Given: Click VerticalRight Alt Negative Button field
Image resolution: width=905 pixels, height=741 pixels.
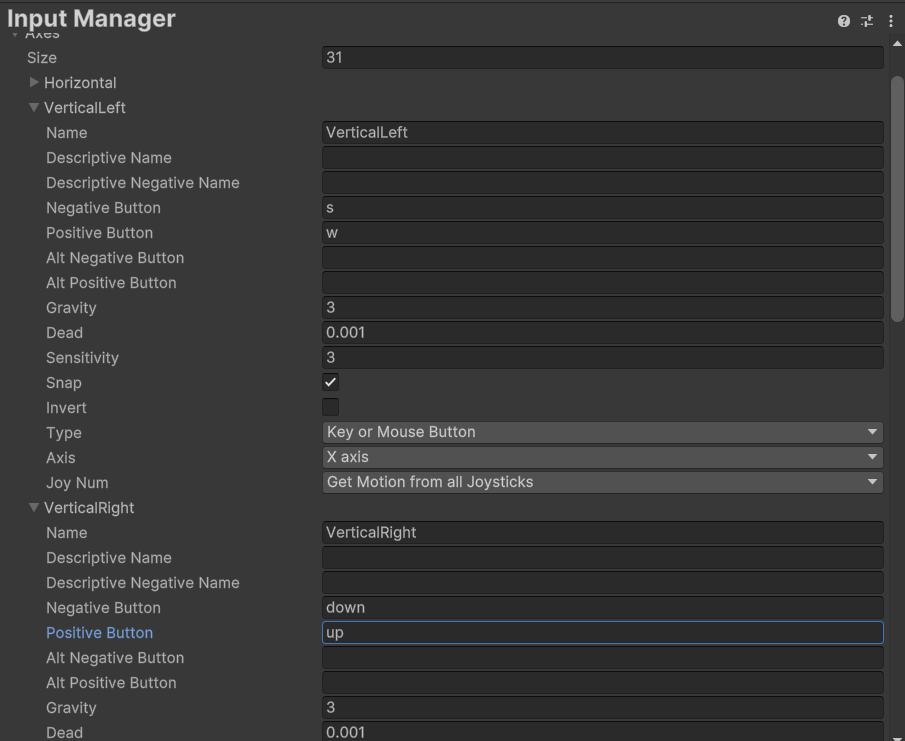Looking at the screenshot, I should pos(603,657).
